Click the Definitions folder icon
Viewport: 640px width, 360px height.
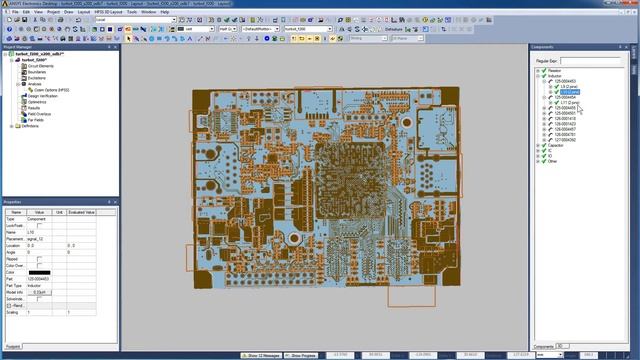point(18,126)
